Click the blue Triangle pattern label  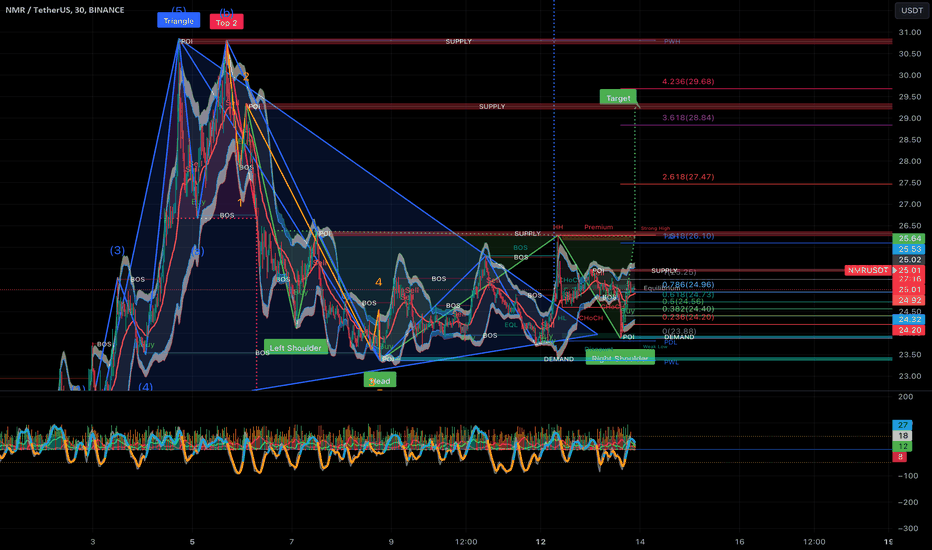178,21
